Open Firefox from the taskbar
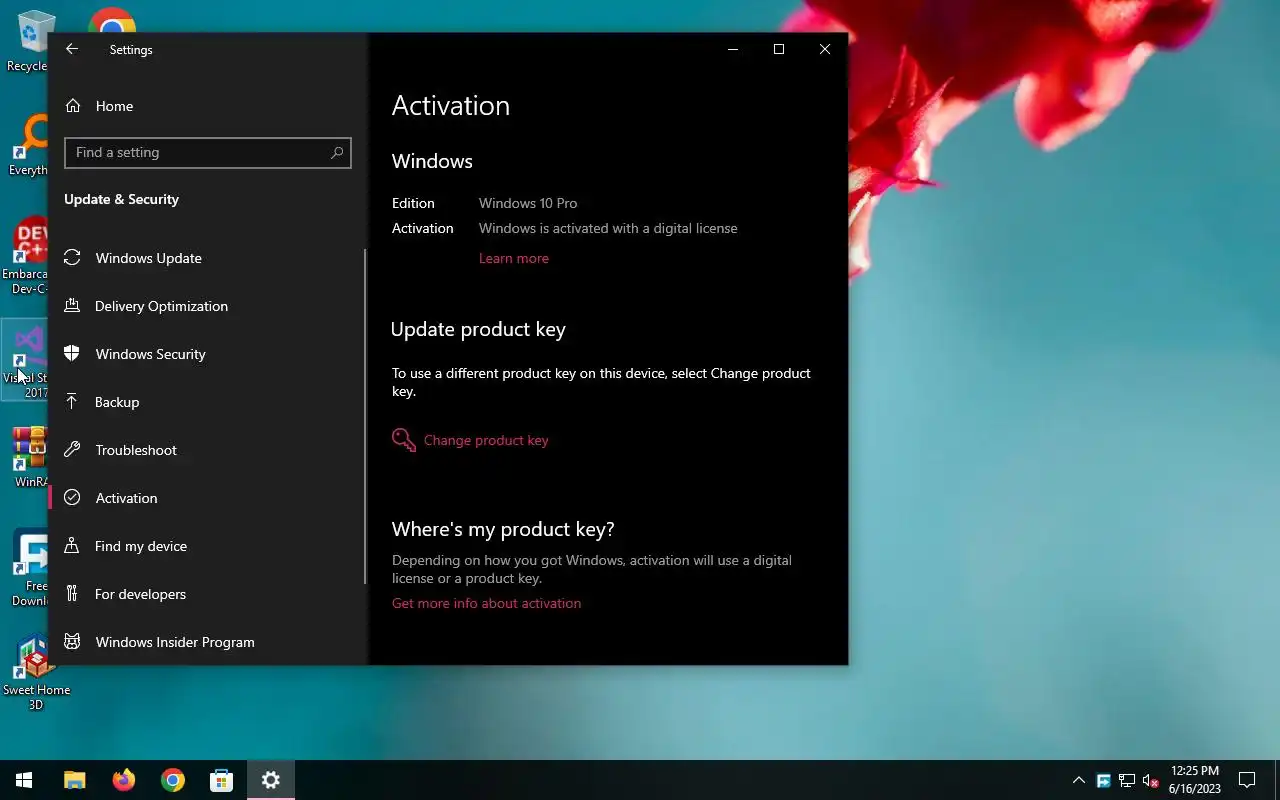This screenshot has height=800, width=1280. tap(124, 780)
